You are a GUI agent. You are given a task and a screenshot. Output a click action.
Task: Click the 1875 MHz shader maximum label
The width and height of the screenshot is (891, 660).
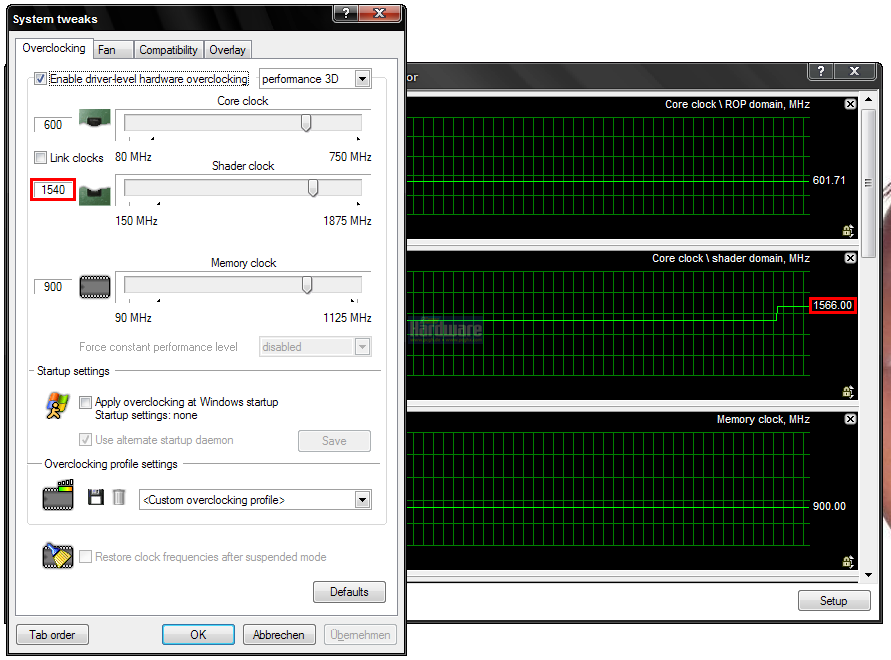point(347,221)
